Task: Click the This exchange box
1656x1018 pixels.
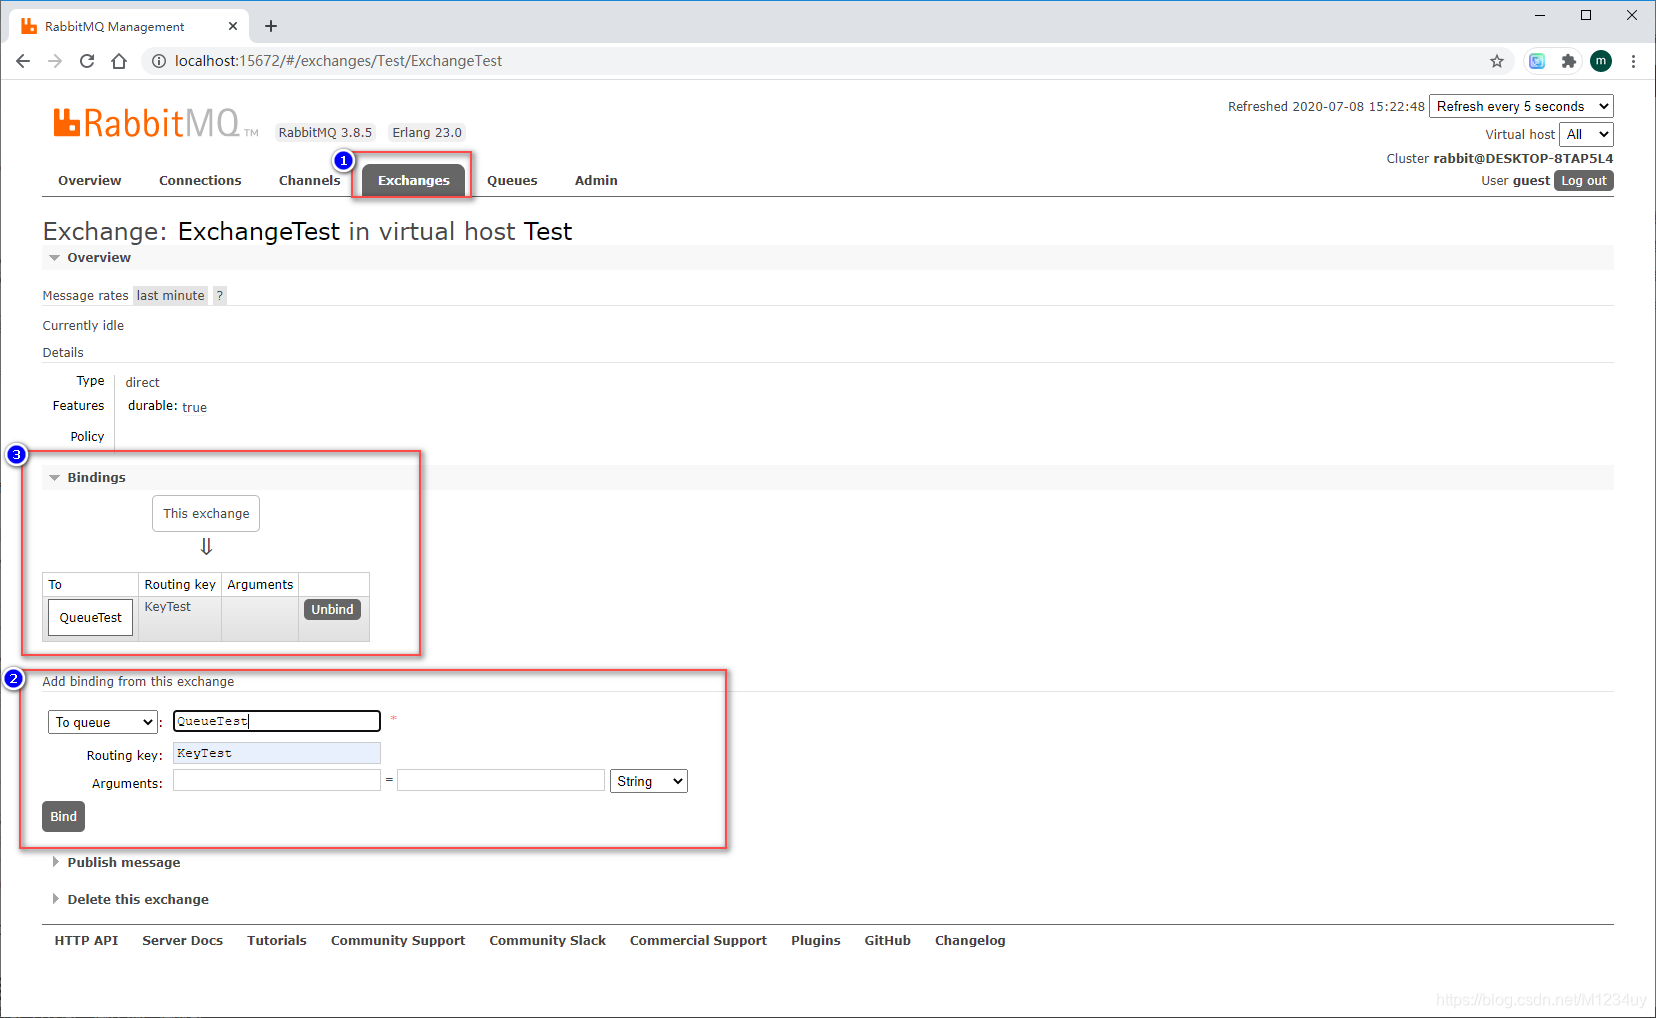Action: coord(206,514)
